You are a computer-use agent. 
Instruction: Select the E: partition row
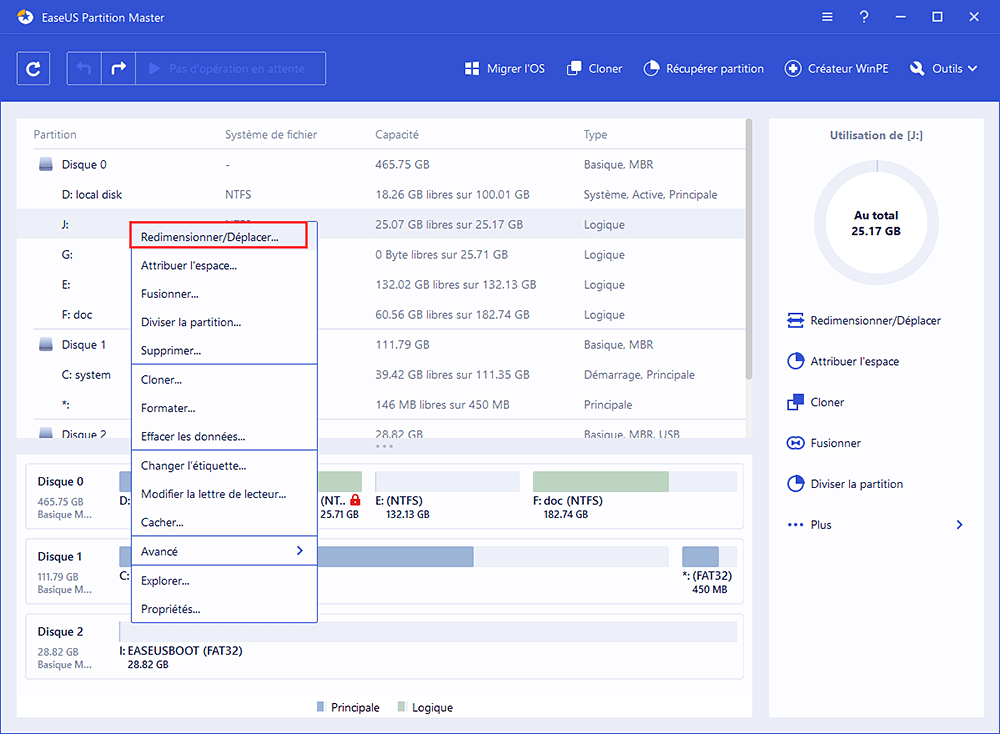381,284
